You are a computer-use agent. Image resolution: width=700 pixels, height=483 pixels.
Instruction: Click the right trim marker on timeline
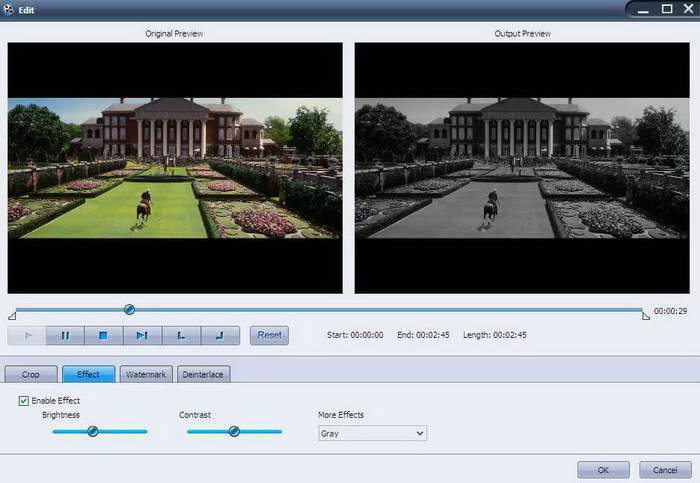click(646, 316)
